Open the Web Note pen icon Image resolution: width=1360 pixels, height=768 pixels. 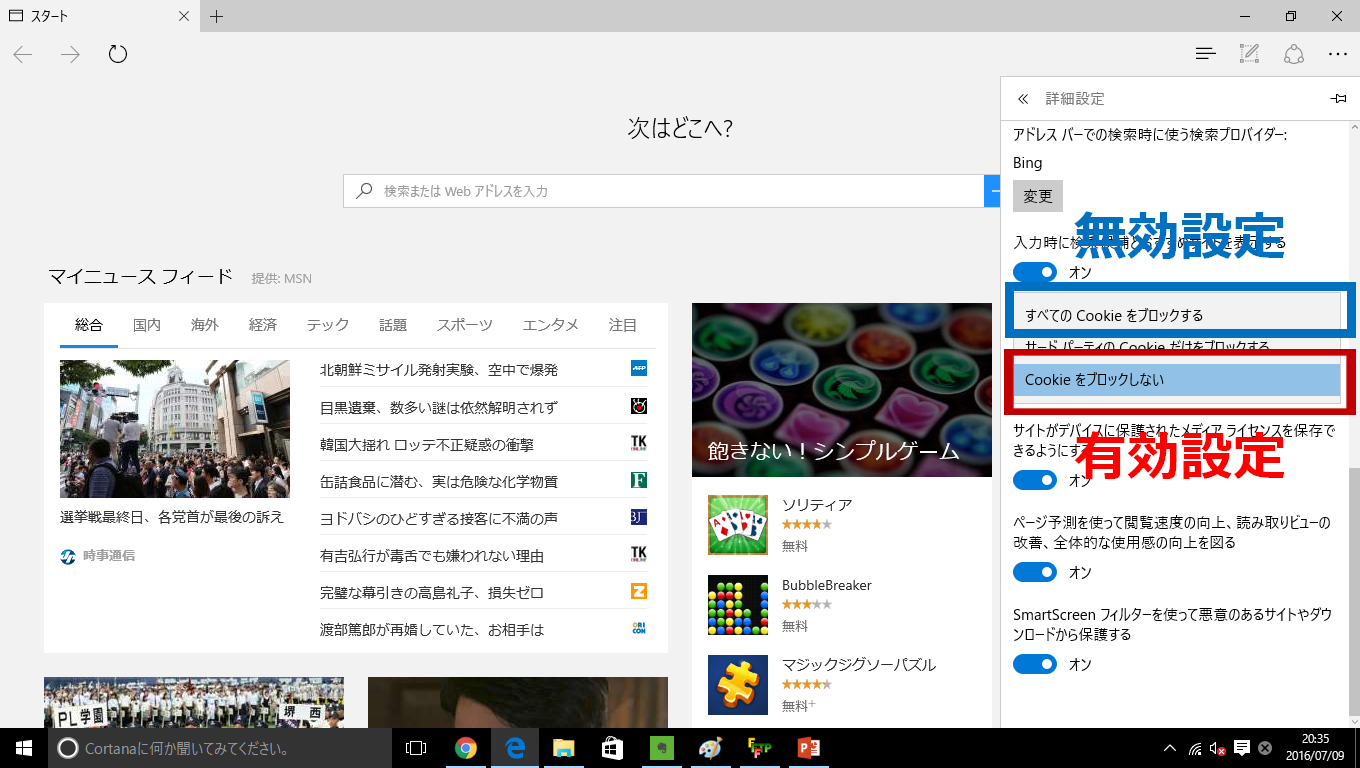[x=1249, y=54]
